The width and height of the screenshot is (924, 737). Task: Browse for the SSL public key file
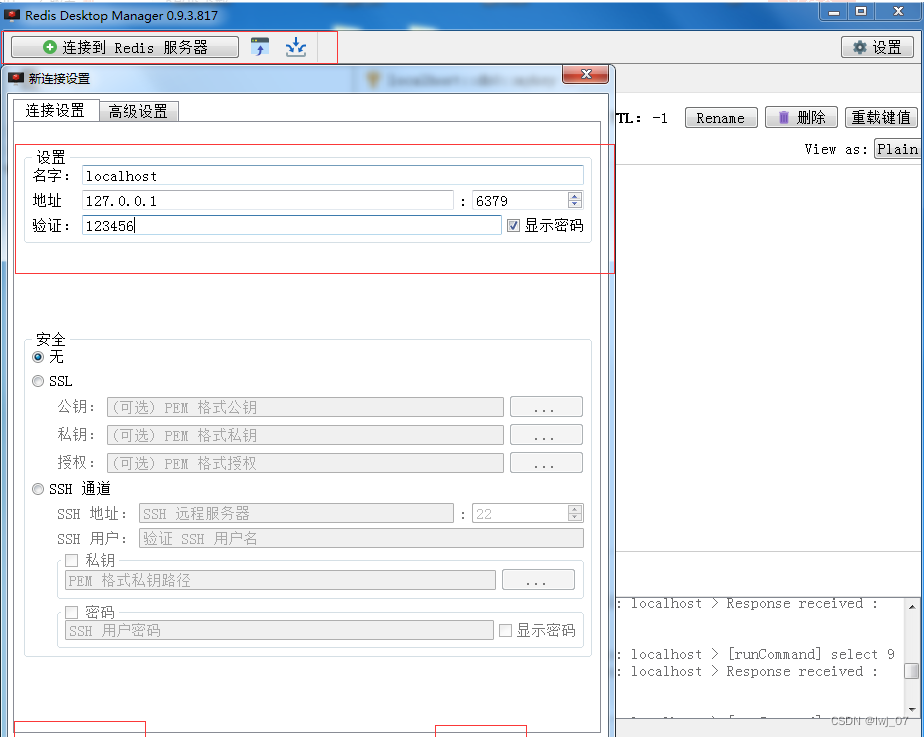coord(546,407)
